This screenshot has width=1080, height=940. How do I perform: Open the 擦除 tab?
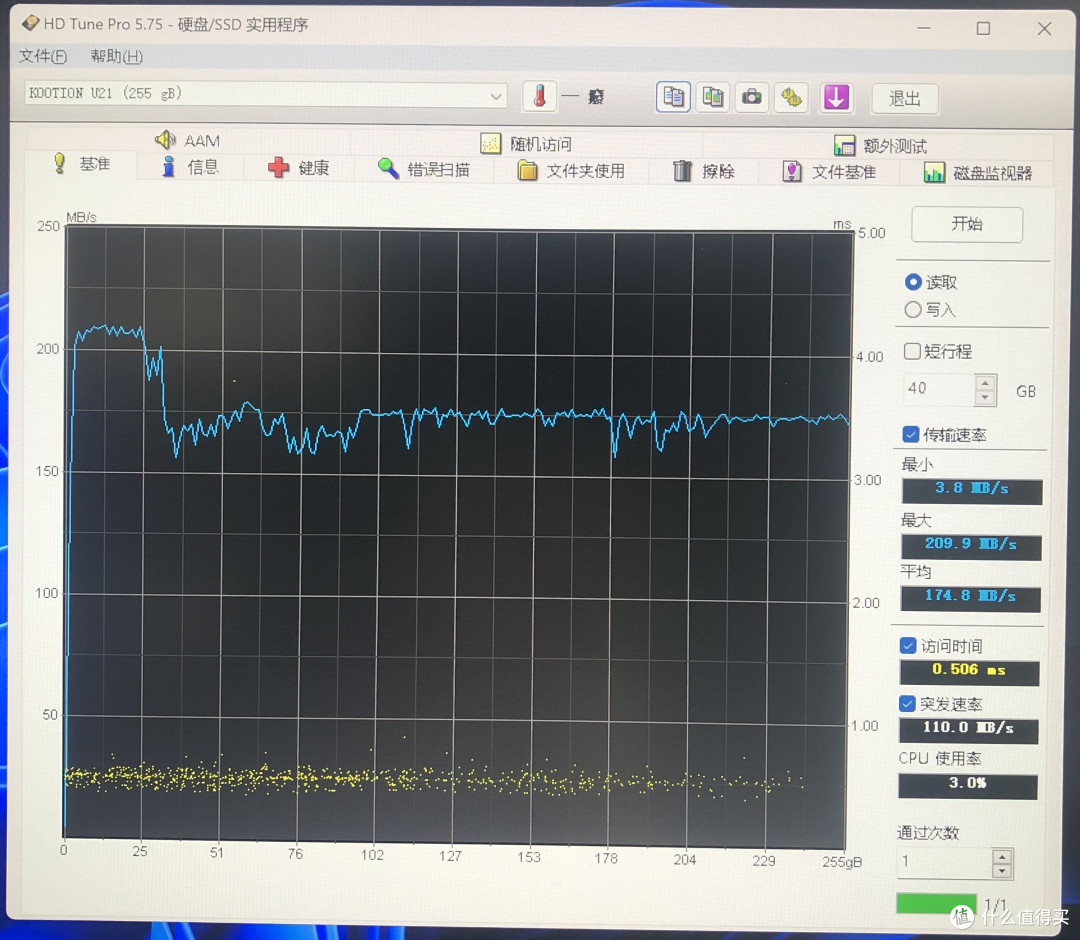tap(704, 171)
